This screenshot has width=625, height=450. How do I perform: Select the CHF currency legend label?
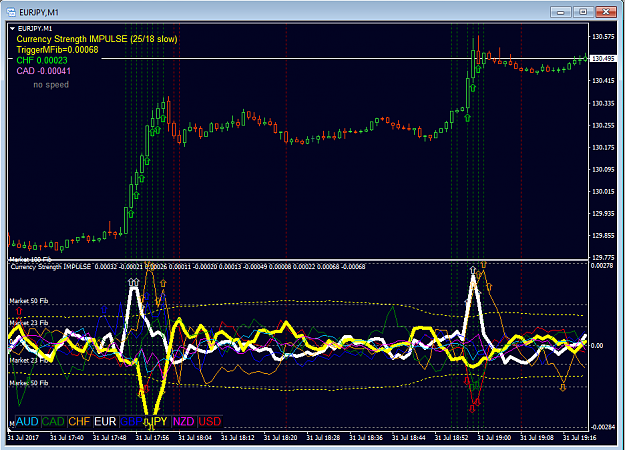(x=79, y=421)
